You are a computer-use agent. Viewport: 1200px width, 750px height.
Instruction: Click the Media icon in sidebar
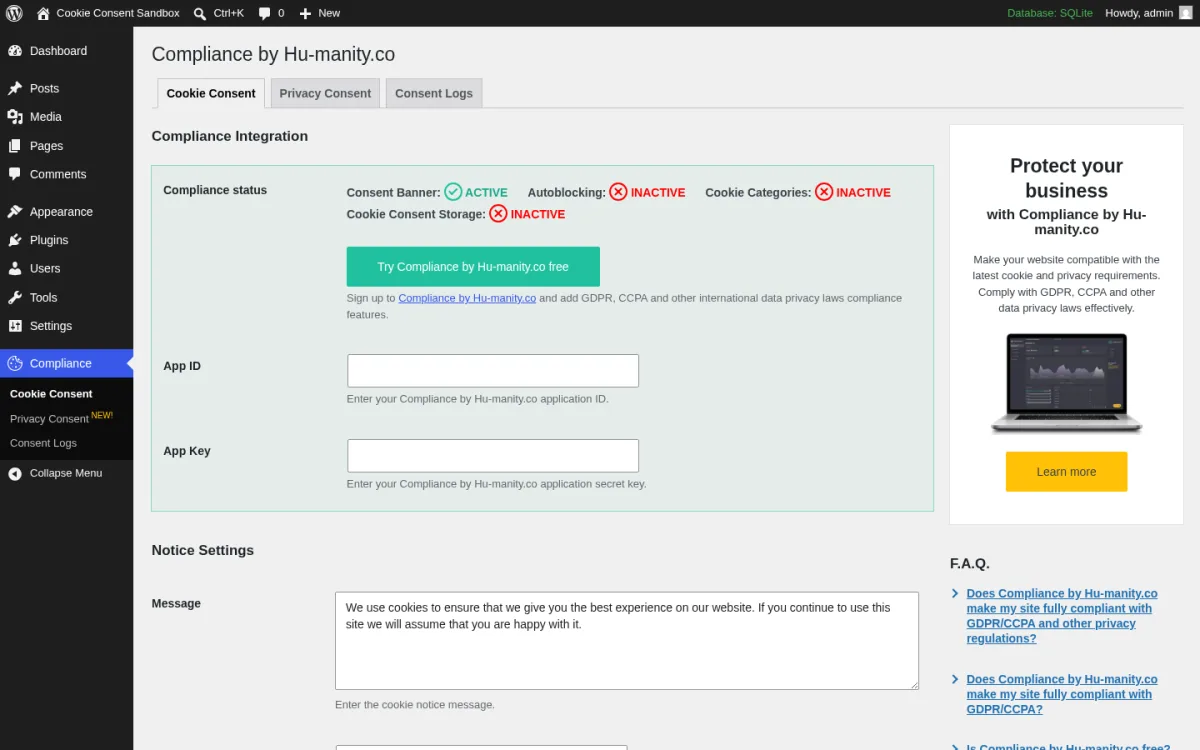(x=15, y=117)
